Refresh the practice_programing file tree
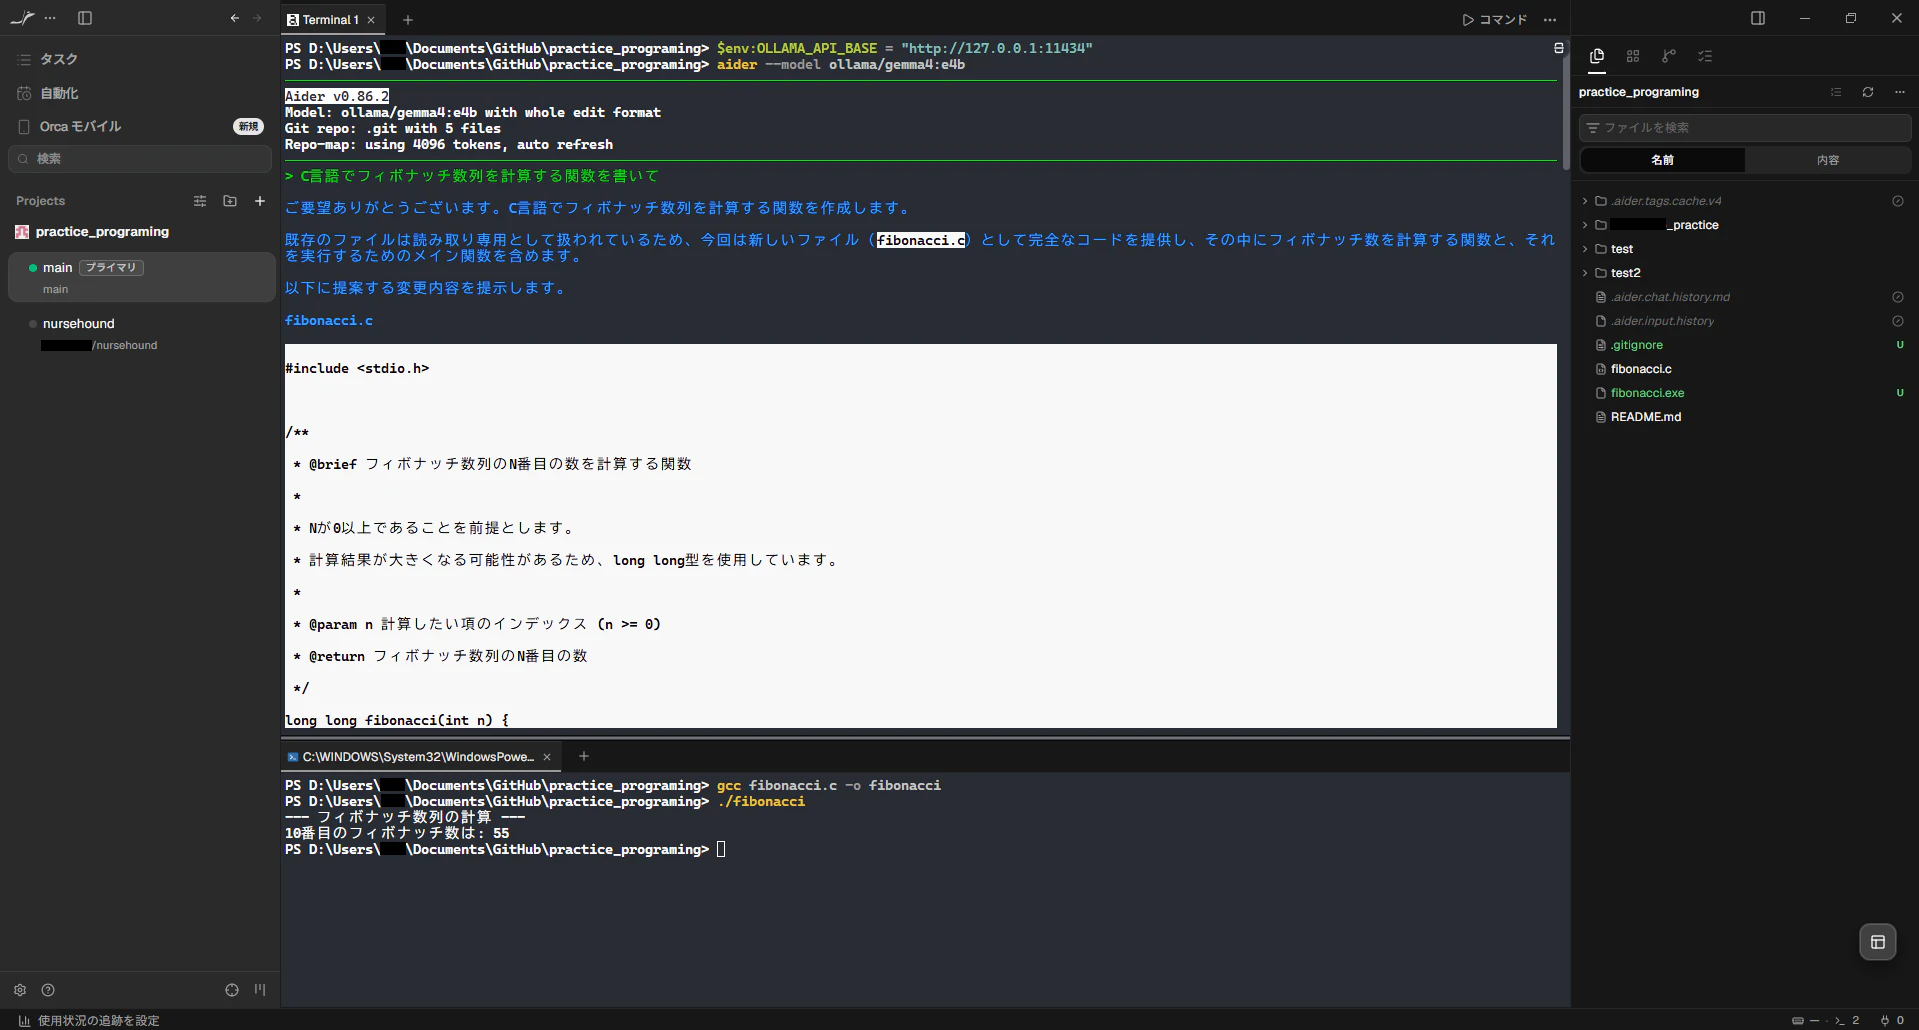Viewport: 1919px width, 1030px height. (x=1868, y=92)
